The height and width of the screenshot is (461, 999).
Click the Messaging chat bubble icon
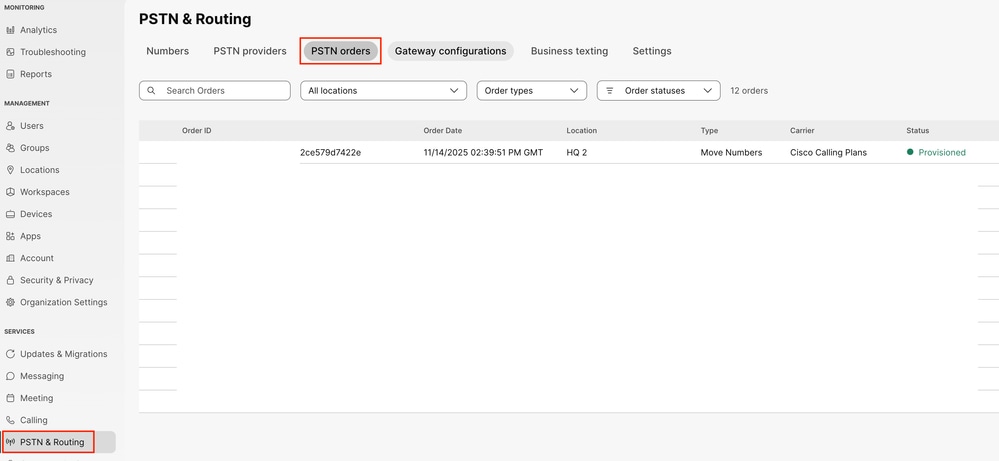click(x=10, y=376)
